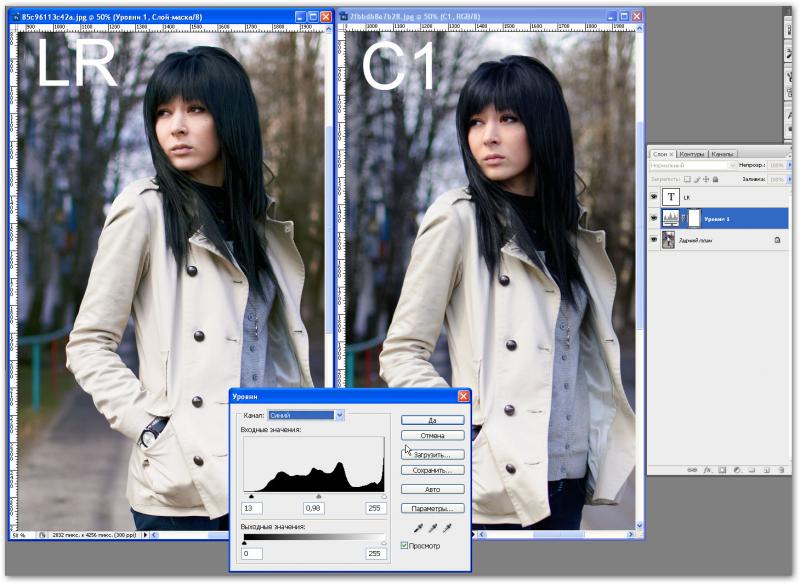Viewport: 800px width, 584px height.
Task: Click the add layer mask icon
Action: [x=722, y=470]
